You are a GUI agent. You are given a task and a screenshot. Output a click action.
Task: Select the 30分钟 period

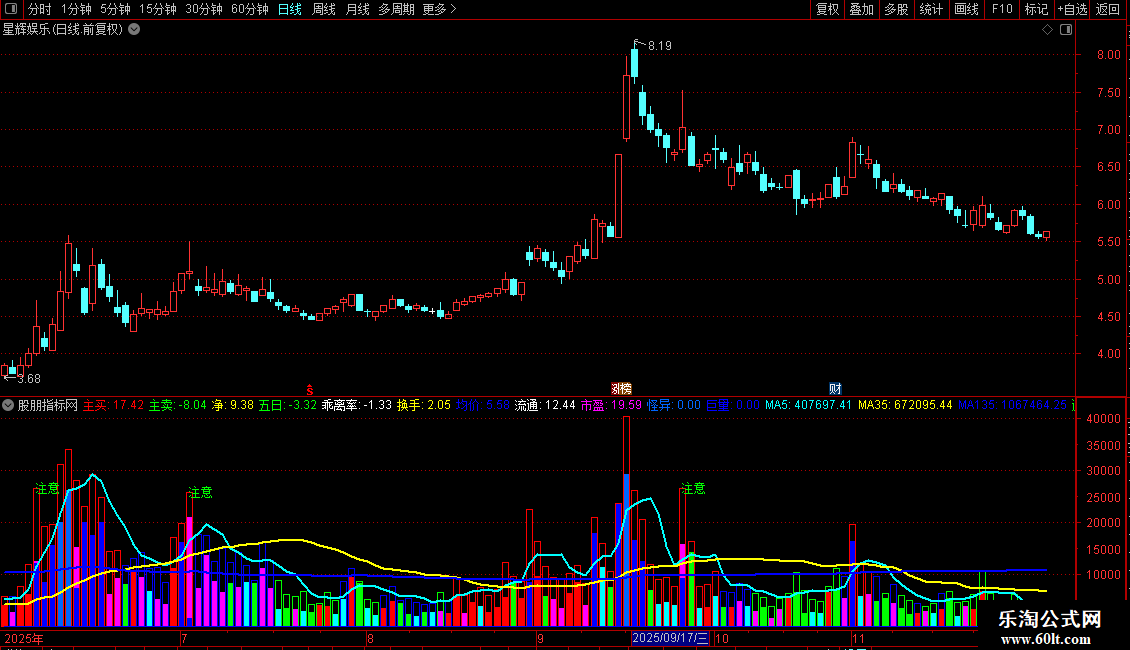coord(204,9)
